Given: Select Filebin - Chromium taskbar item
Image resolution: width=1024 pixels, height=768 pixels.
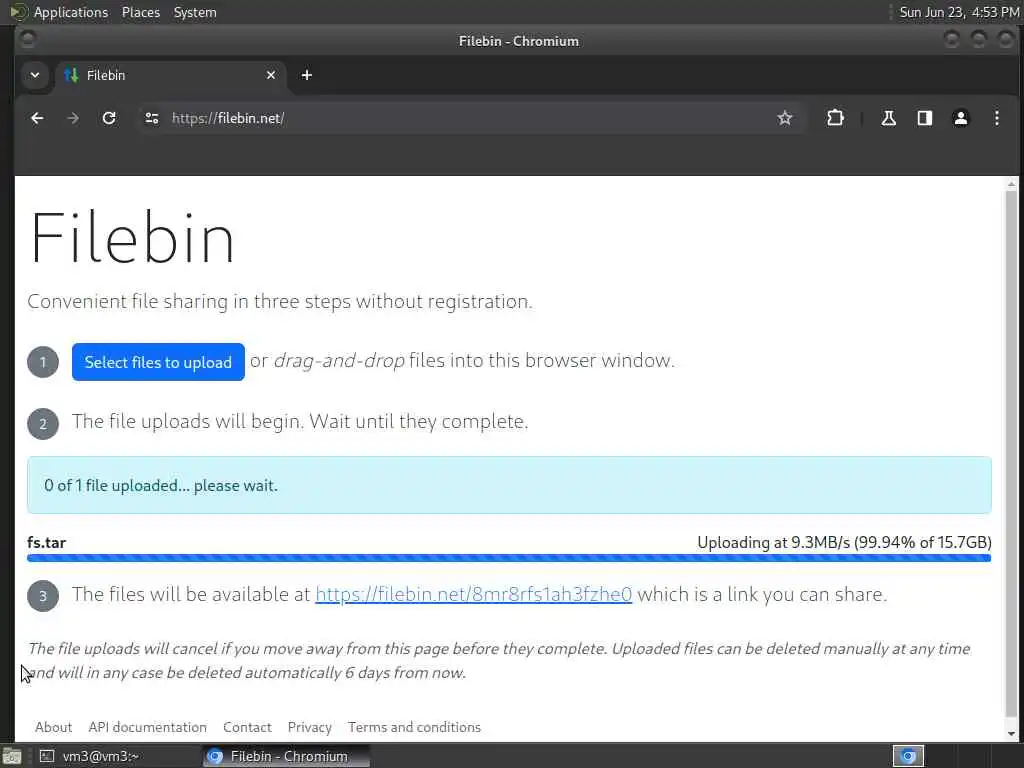Looking at the screenshot, I should click(285, 756).
